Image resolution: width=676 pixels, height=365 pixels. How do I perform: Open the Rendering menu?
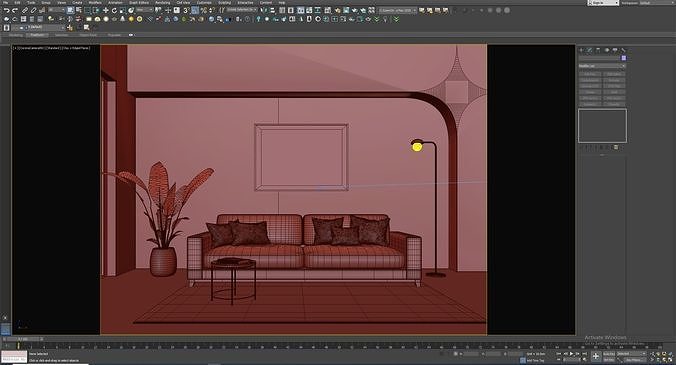coord(163,3)
